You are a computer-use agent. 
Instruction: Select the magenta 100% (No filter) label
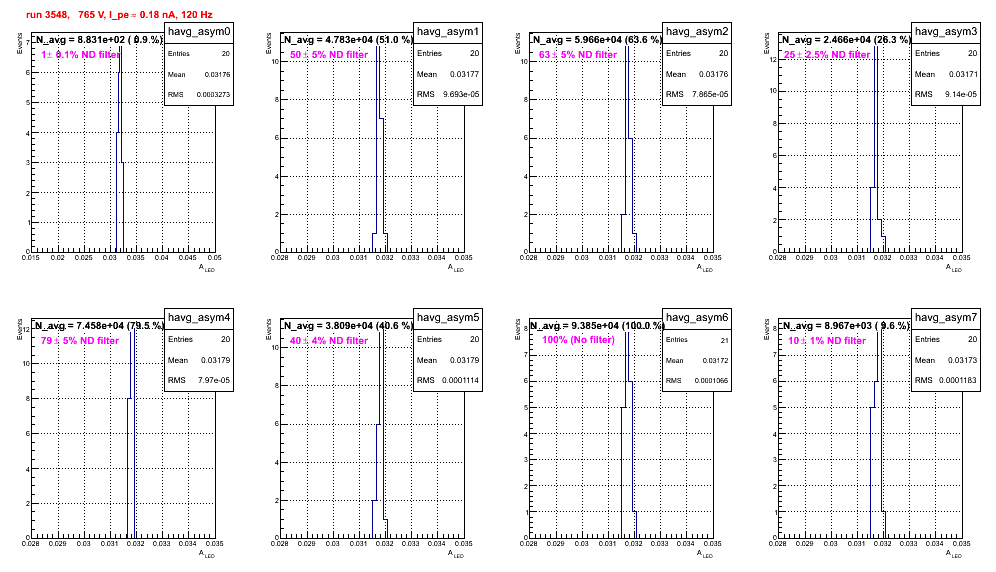tap(579, 340)
